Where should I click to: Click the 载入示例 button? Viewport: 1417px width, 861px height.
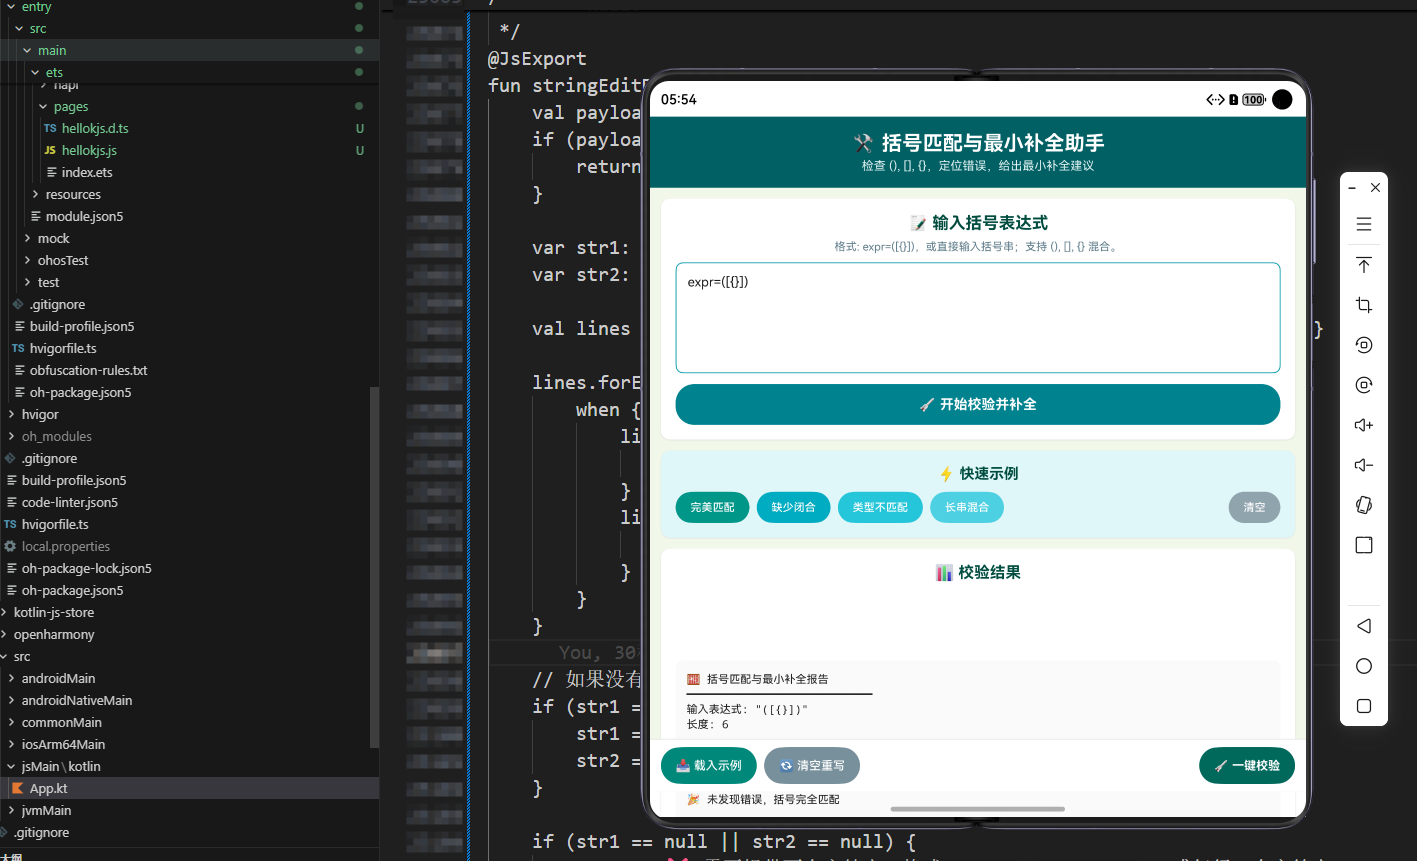point(708,764)
